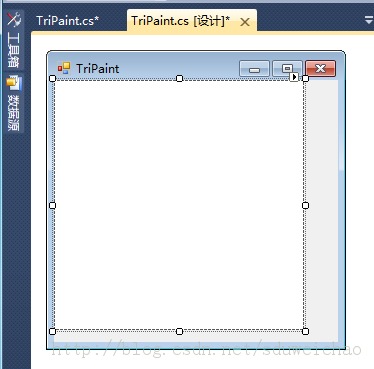Click the form's minimize button in designer

254,69
